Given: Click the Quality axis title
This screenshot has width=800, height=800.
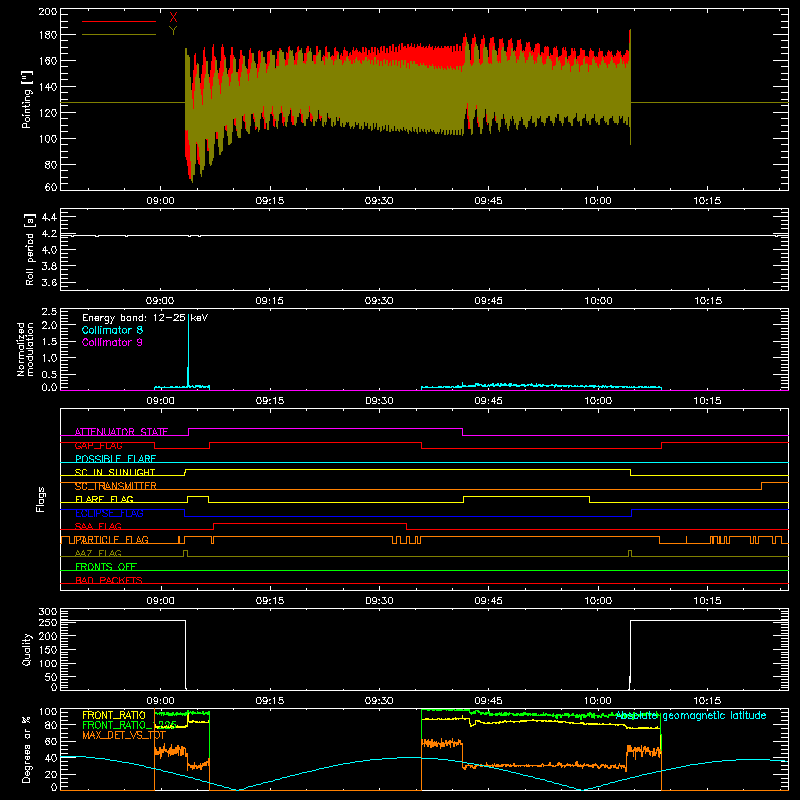Looking at the screenshot, I should click(27, 649).
